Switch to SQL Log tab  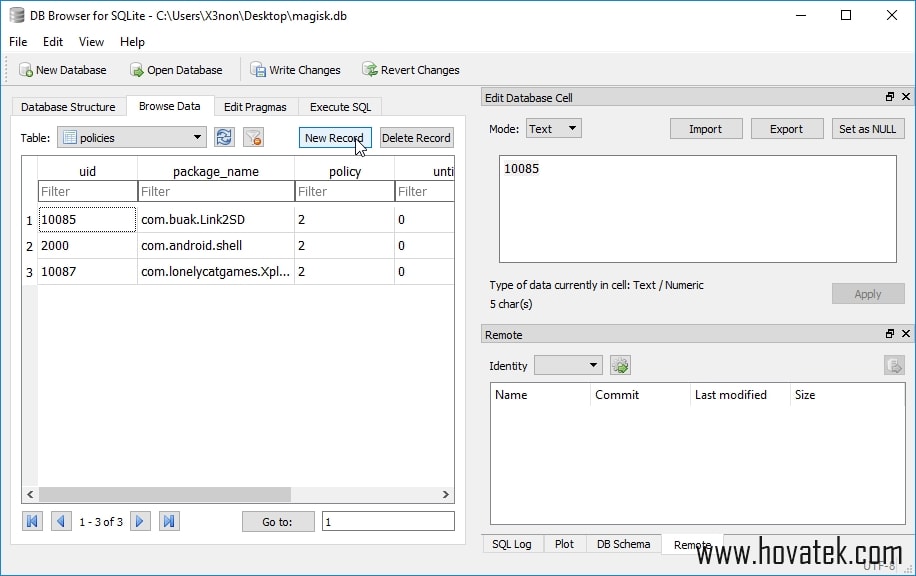coord(512,544)
